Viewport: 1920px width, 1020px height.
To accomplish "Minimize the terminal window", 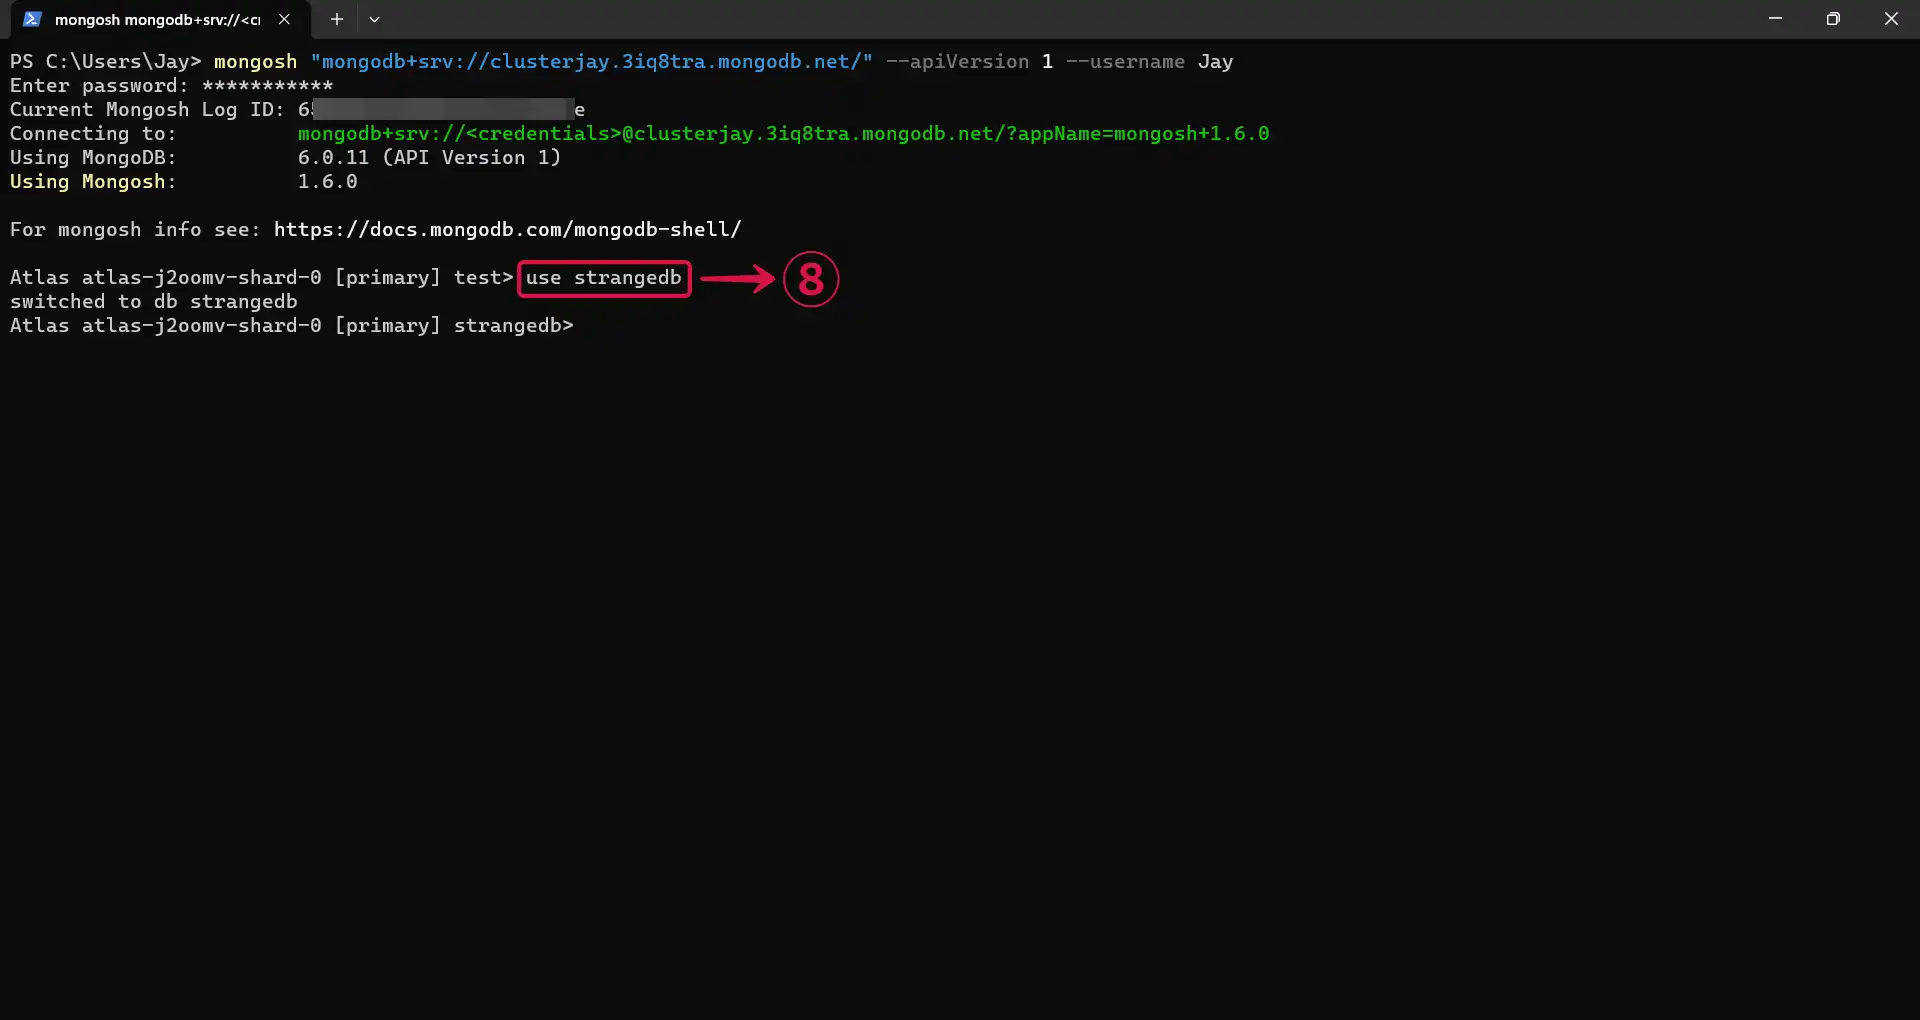I will [x=1775, y=19].
